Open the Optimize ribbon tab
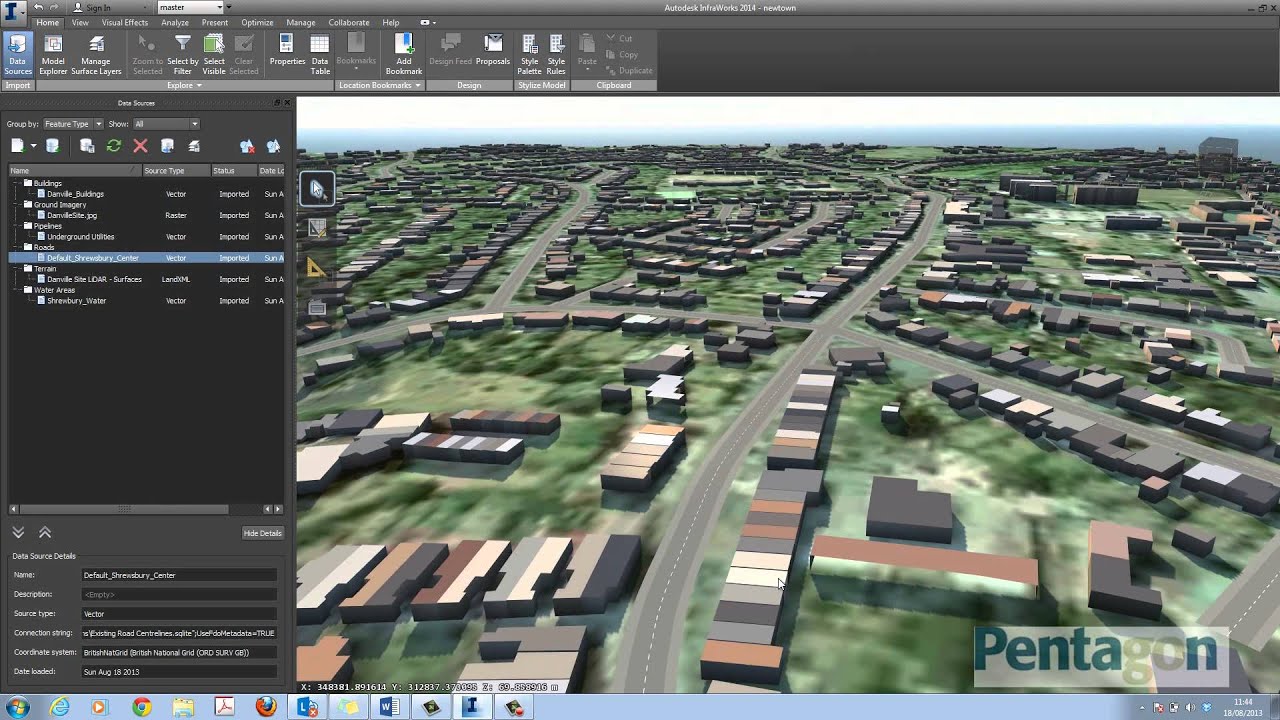The height and width of the screenshot is (720, 1280). 257,22
